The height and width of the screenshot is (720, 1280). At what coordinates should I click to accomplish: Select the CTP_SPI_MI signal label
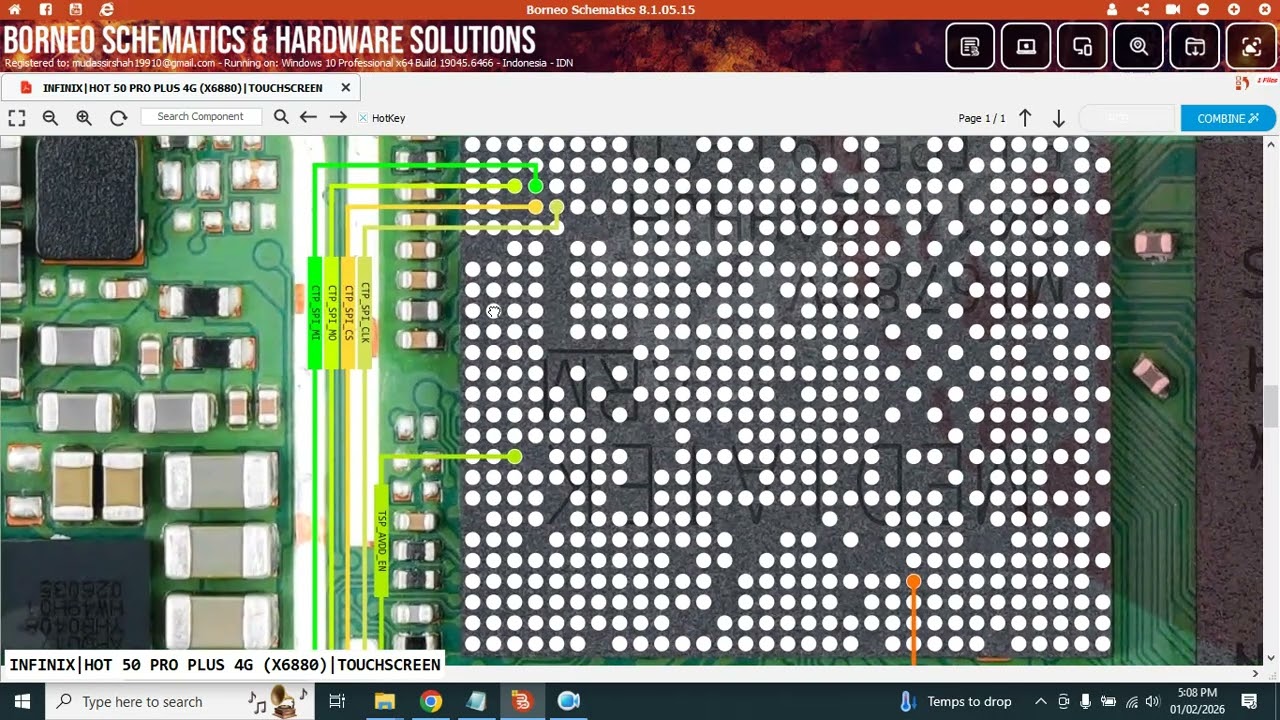coord(315,312)
